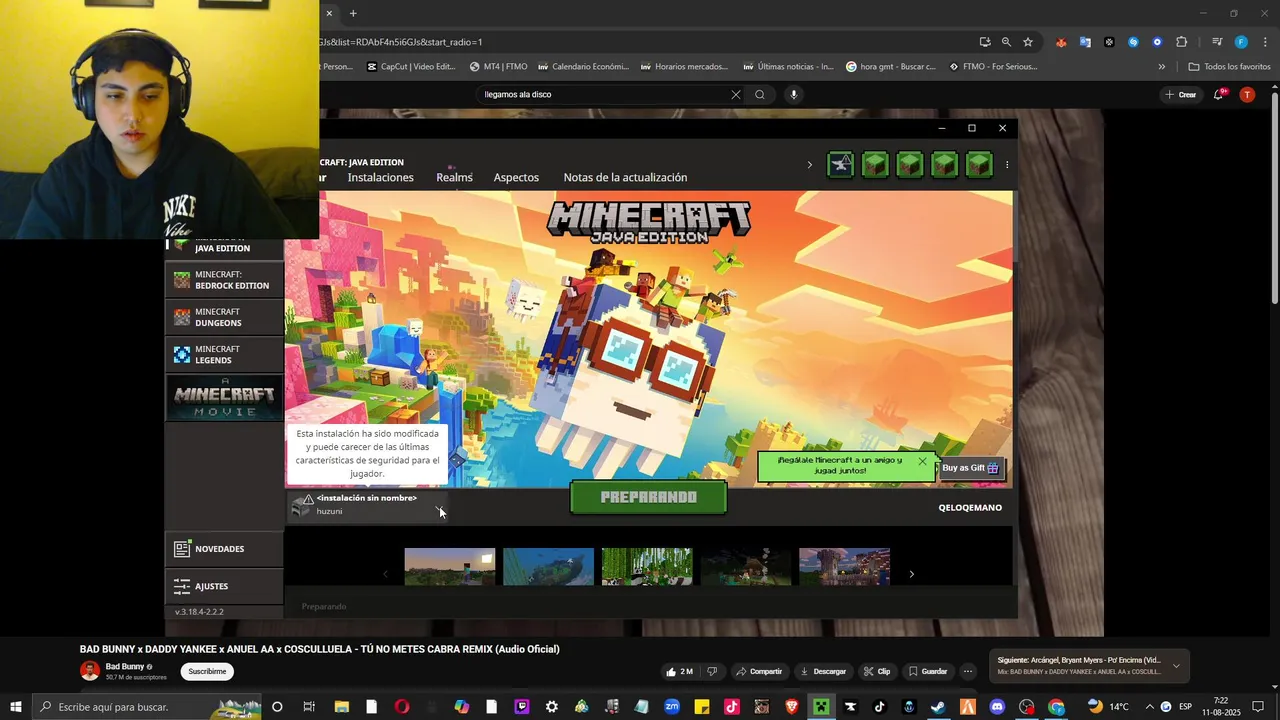Open Notas de la actualización tab
1280x720 pixels.
point(625,177)
